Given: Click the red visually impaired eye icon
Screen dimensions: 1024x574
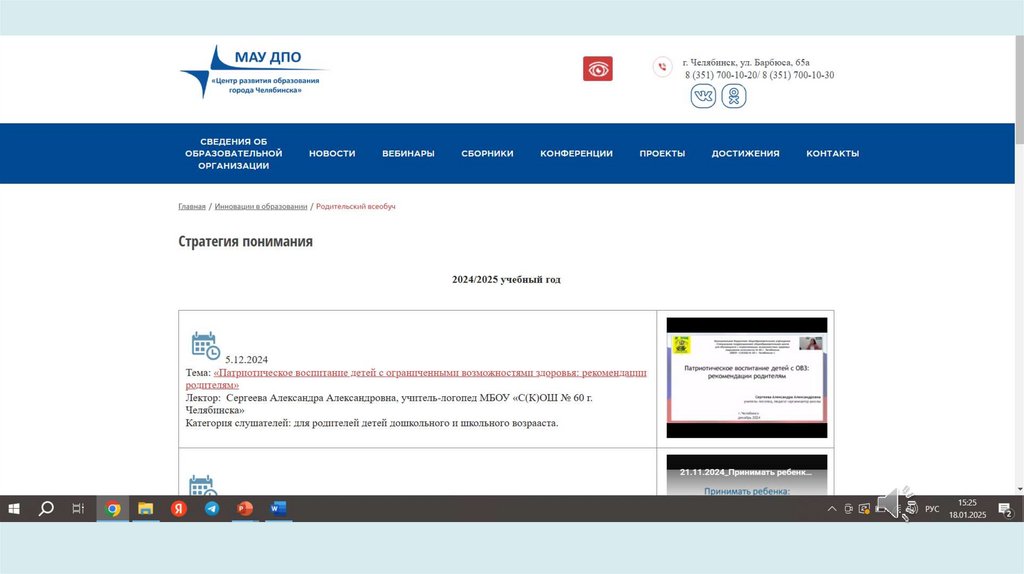Looking at the screenshot, I should (598, 69).
